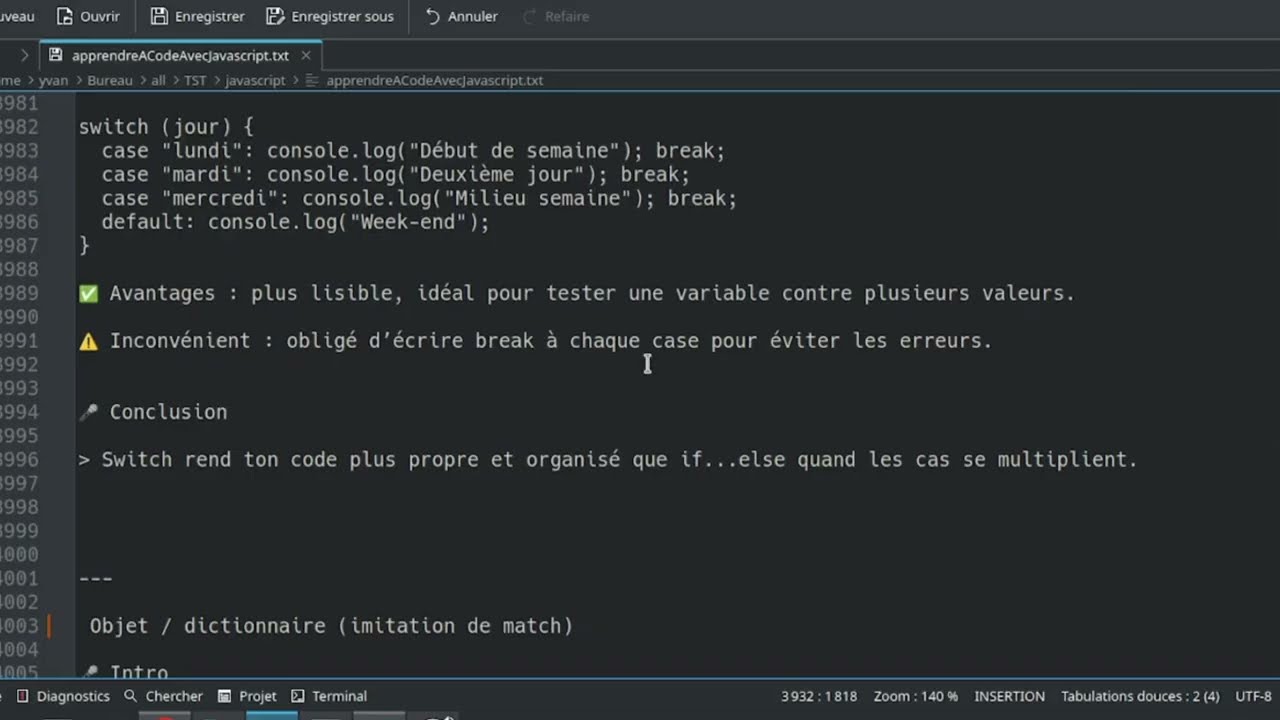The height and width of the screenshot is (720, 1280).
Task: Click the 'Inconvénient : obligé d'écrire break' line
Action: [x=551, y=341]
